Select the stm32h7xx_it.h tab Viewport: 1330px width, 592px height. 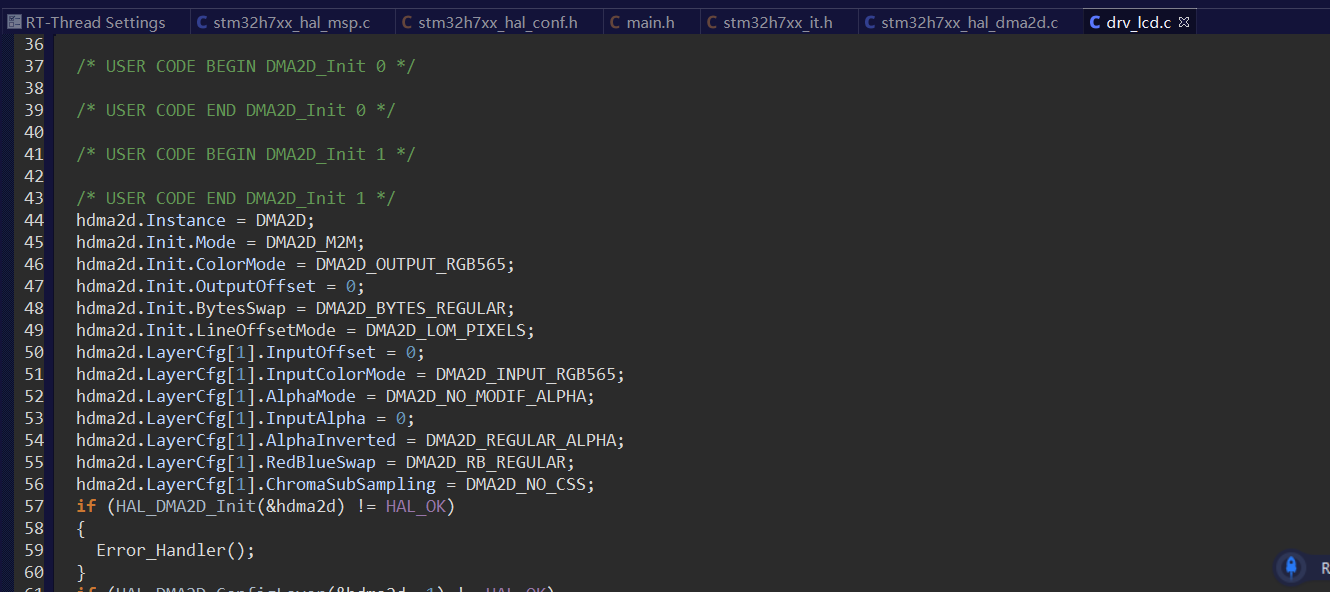[x=778, y=22]
